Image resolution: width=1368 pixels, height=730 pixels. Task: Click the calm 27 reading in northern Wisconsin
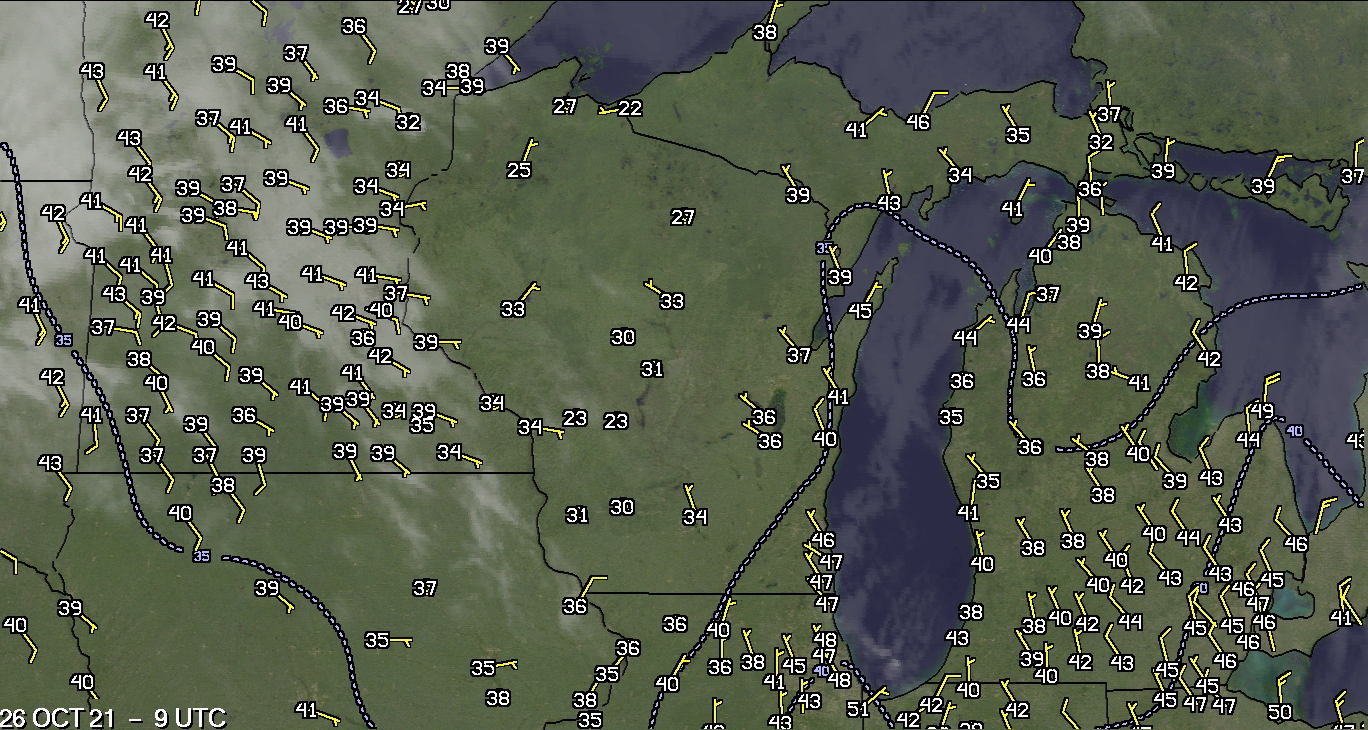coord(683,217)
